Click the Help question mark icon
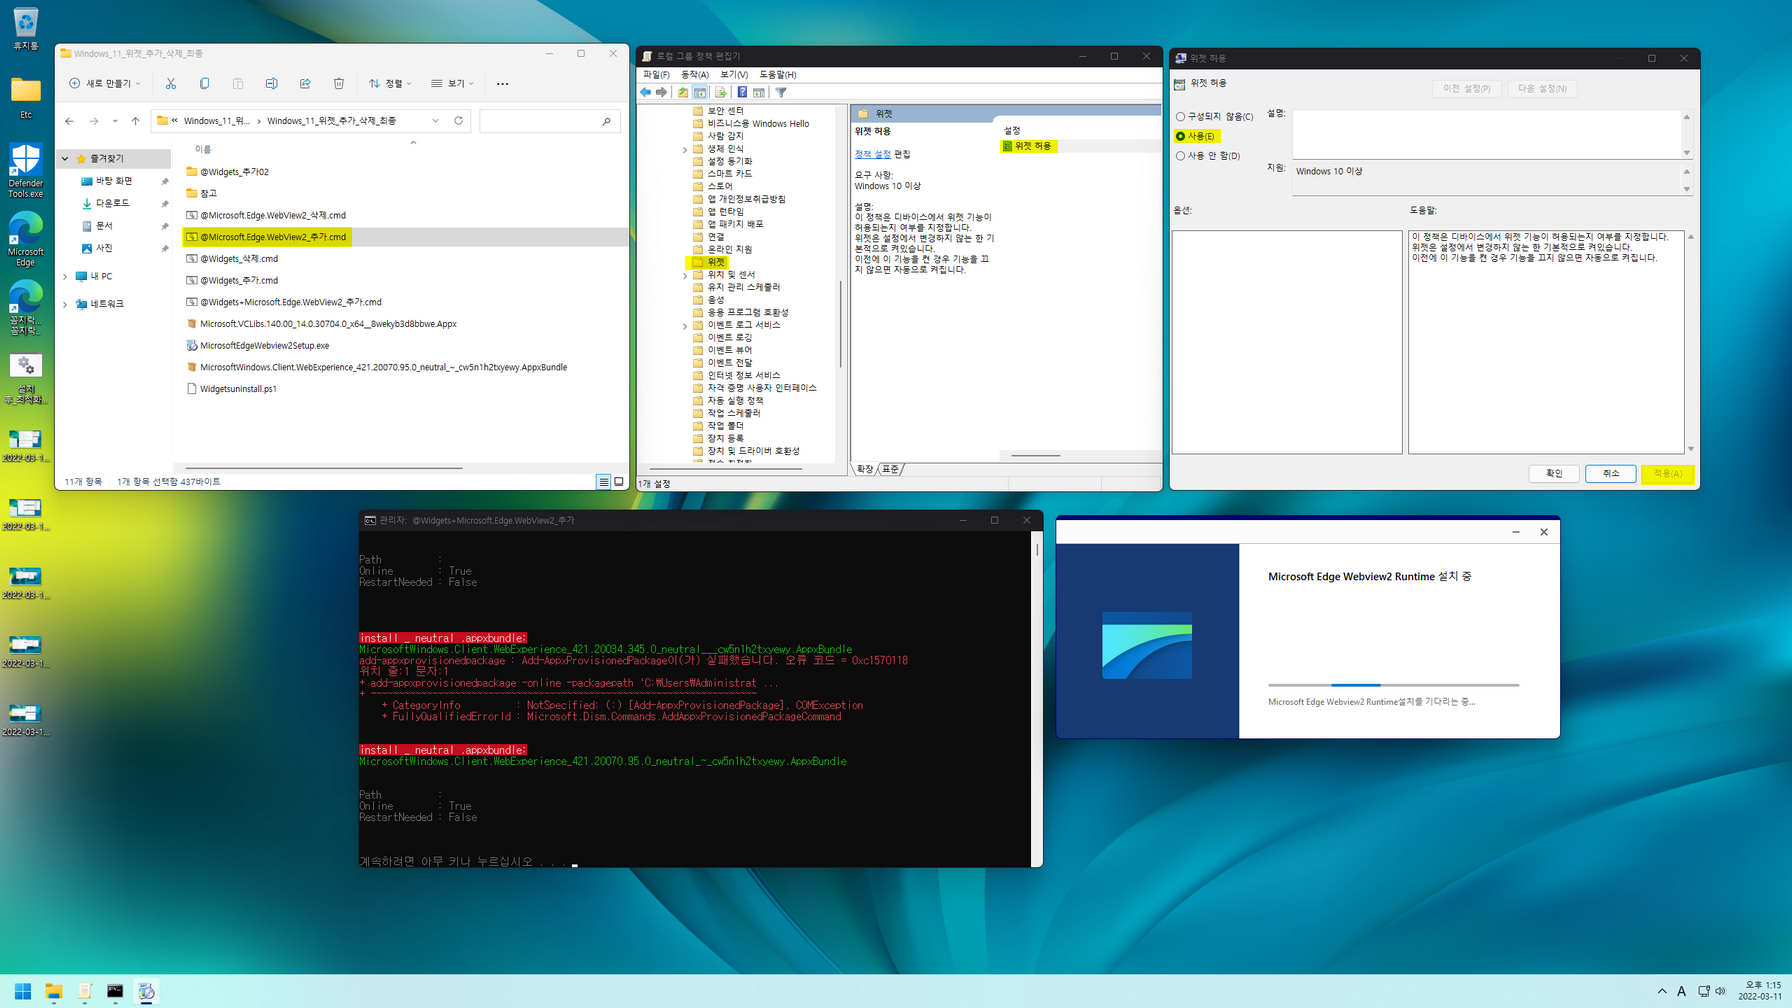Image resolution: width=1792 pixels, height=1008 pixels. [x=742, y=92]
